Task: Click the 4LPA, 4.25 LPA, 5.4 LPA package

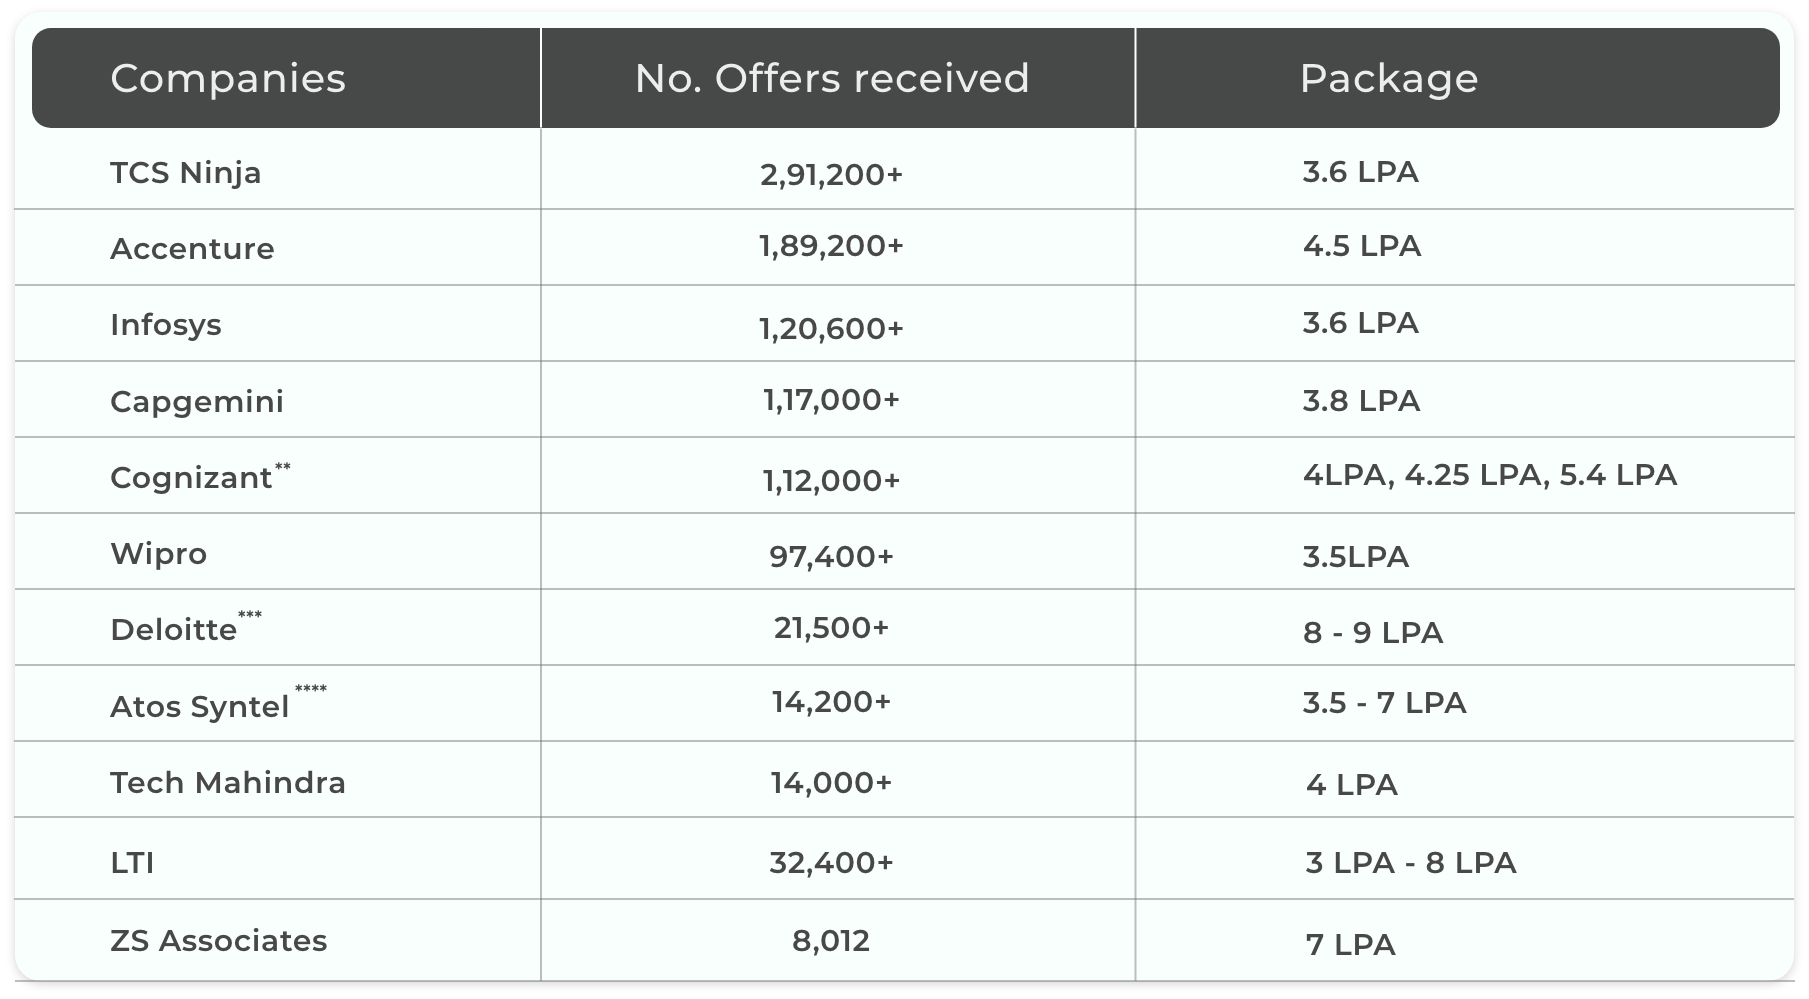Action: 1489,475
